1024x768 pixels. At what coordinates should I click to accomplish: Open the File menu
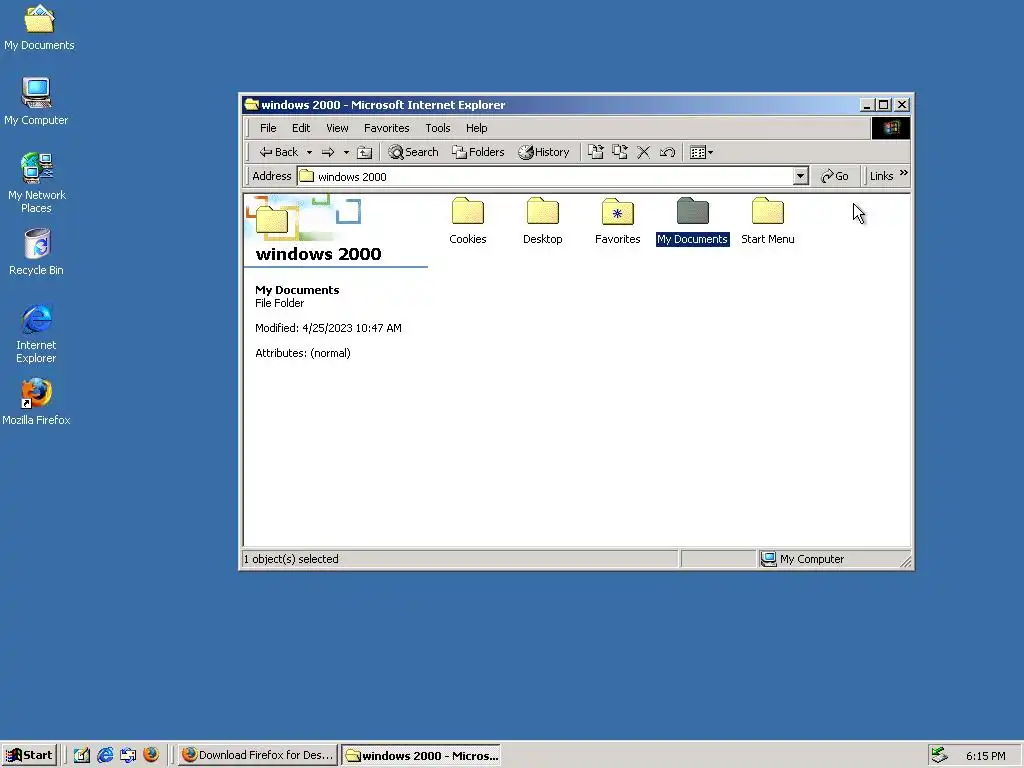coord(268,128)
